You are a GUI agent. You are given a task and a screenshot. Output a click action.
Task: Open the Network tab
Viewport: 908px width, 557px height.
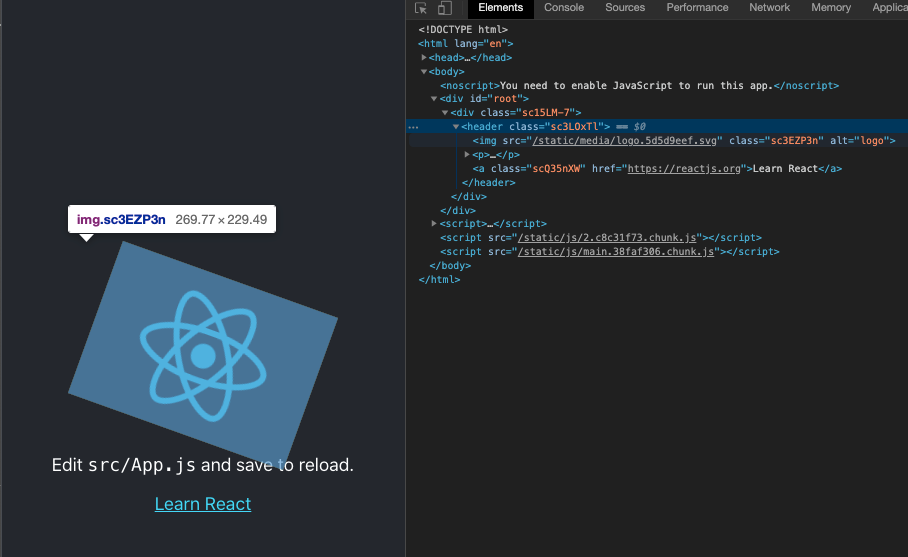pyautogui.click(x=769, y=8)
